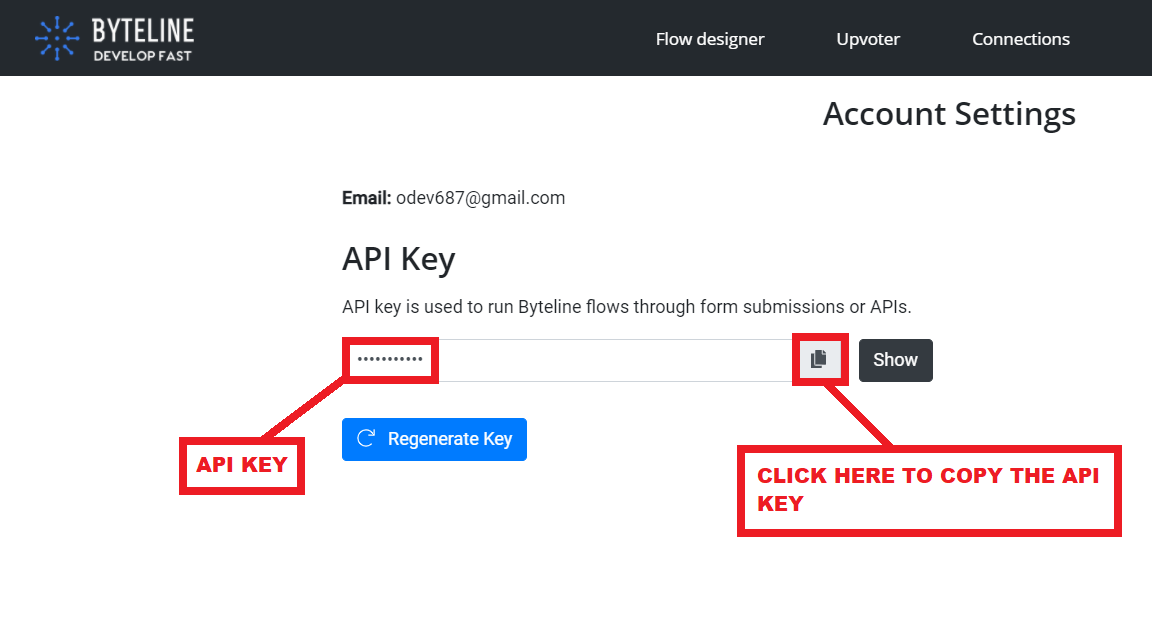The height and width of the screenshot is (630, 1152).
Task: Open the Flow designer menu
Action: pos(710,39)
